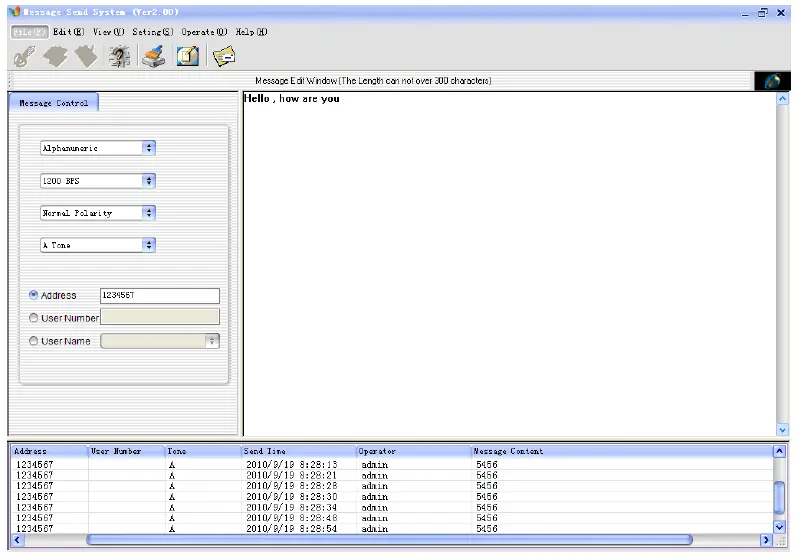Select the record sent at 2010/9/19 8:28:48
798x560 pixels.
[392, 518]
